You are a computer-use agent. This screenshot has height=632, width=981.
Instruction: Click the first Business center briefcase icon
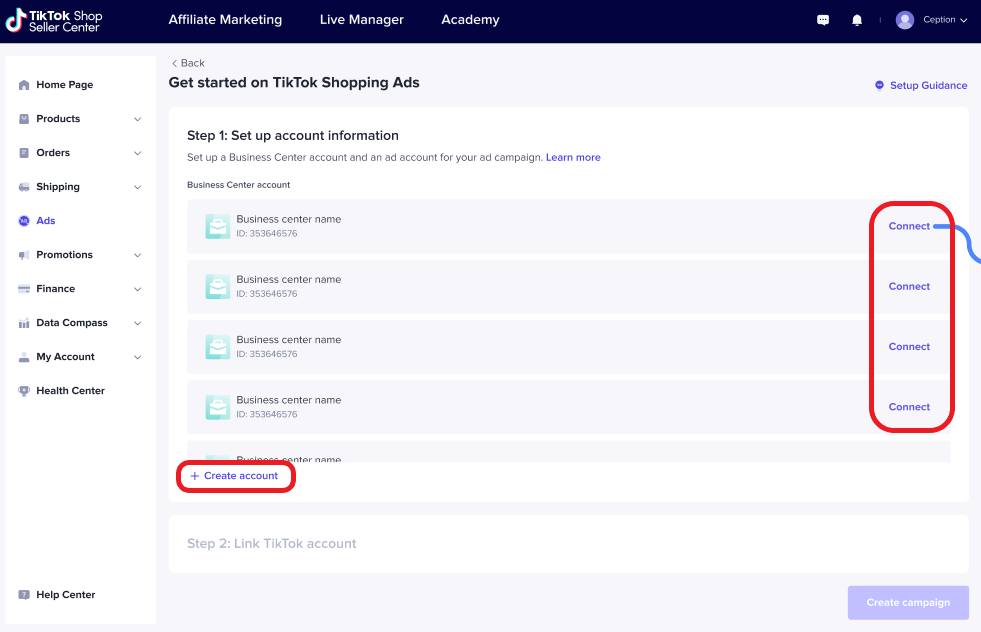point(218,227)
